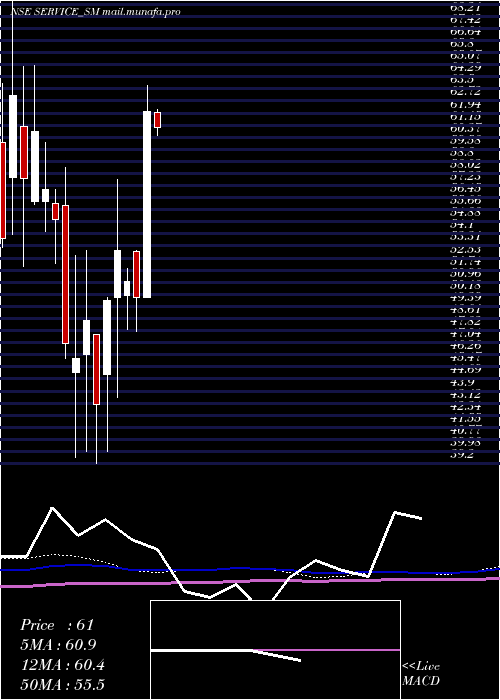Click the 44.69 price axis label

point(466,370)
